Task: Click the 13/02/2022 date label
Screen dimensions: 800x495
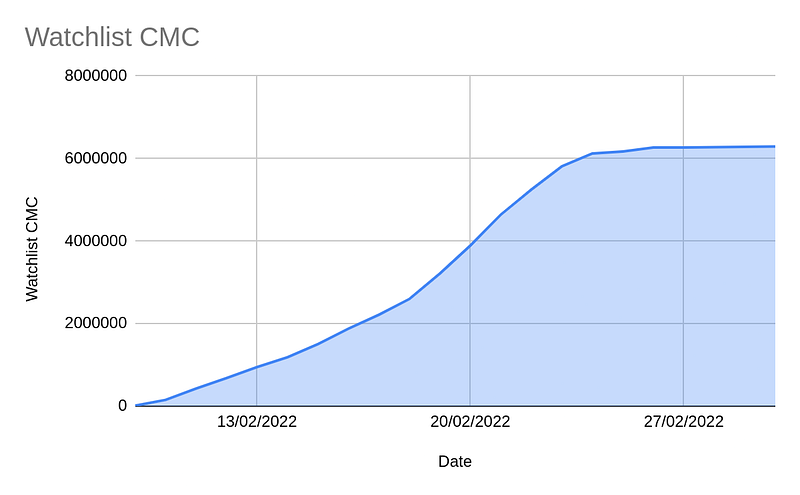Action: tap(257, 422)
